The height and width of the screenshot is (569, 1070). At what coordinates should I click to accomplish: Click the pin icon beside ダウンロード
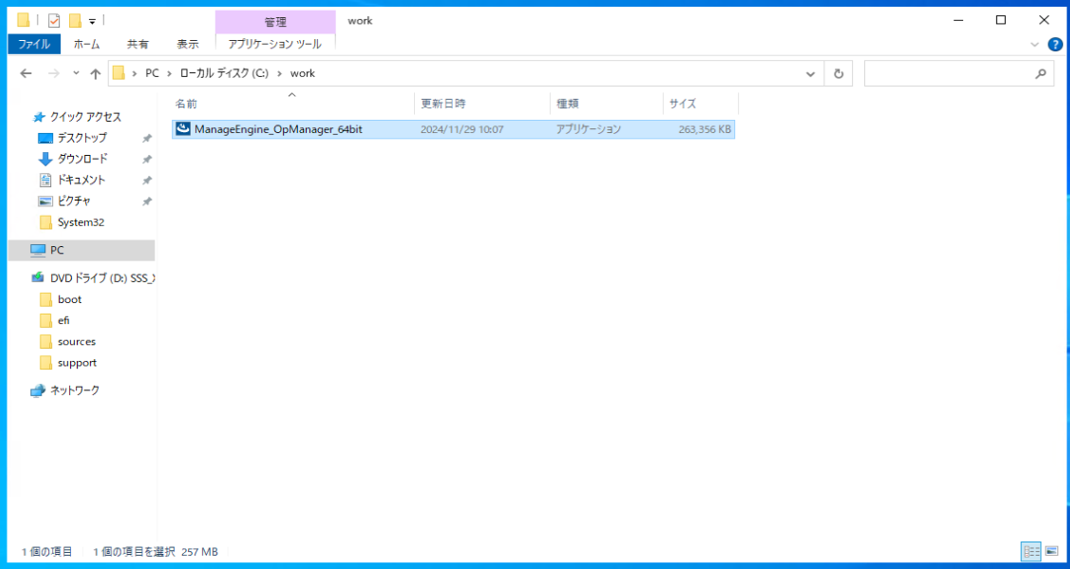coord(147,160)
